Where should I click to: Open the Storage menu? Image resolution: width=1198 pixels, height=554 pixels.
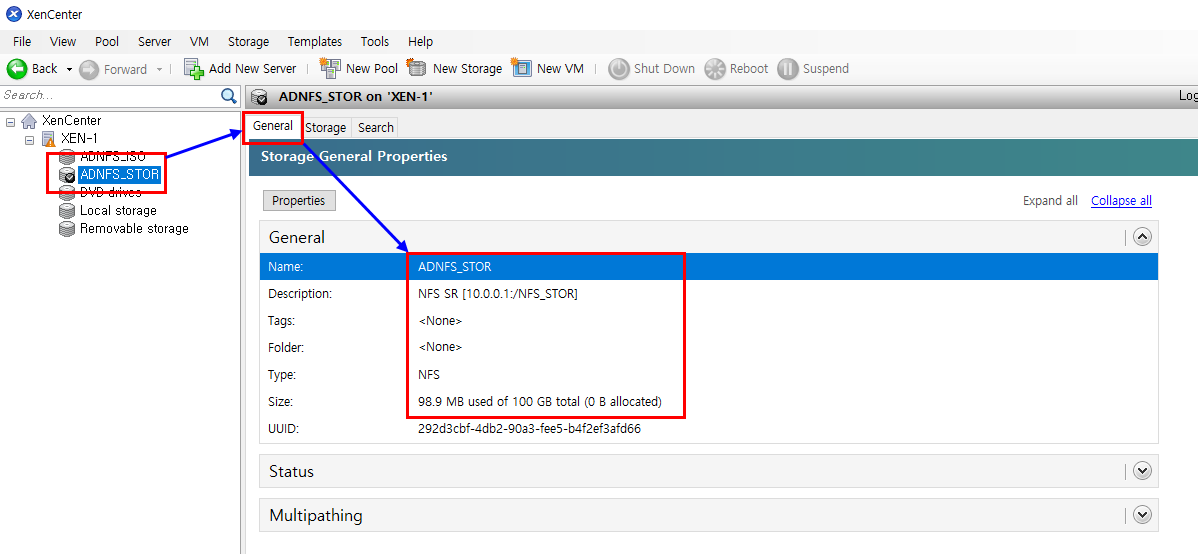(248, 41)
